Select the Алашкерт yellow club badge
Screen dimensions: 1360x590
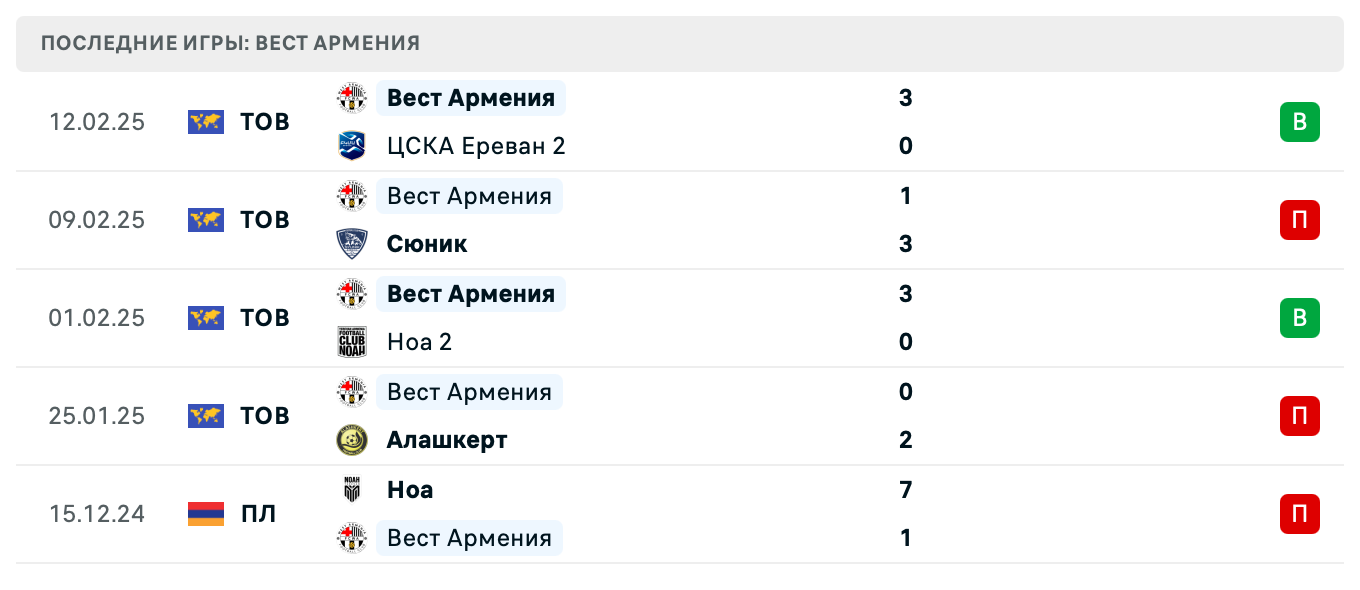tap(354, 439)
